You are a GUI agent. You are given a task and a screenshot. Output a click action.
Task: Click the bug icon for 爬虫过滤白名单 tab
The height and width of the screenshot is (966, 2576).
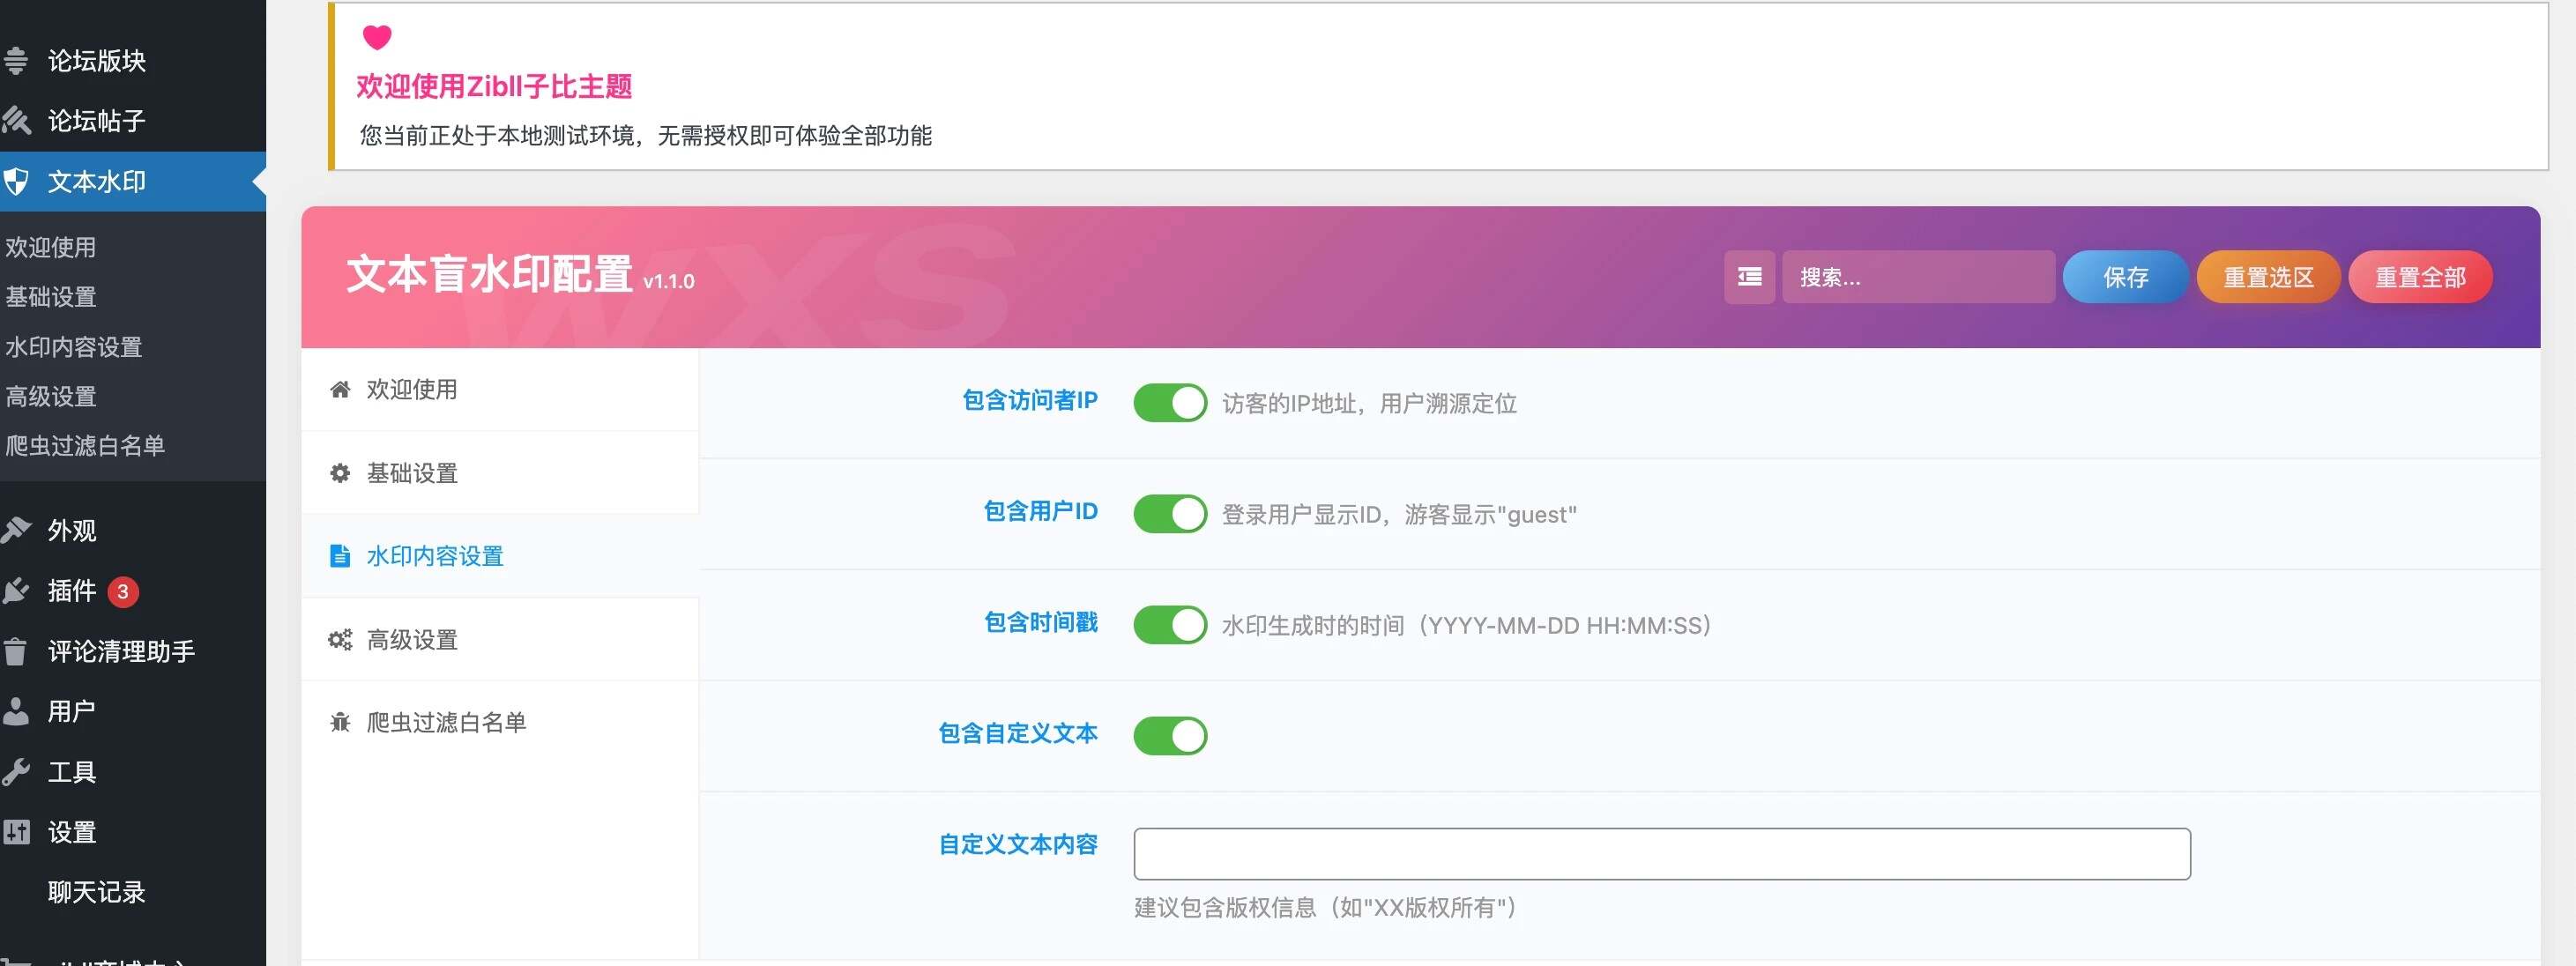pos(340,722)
